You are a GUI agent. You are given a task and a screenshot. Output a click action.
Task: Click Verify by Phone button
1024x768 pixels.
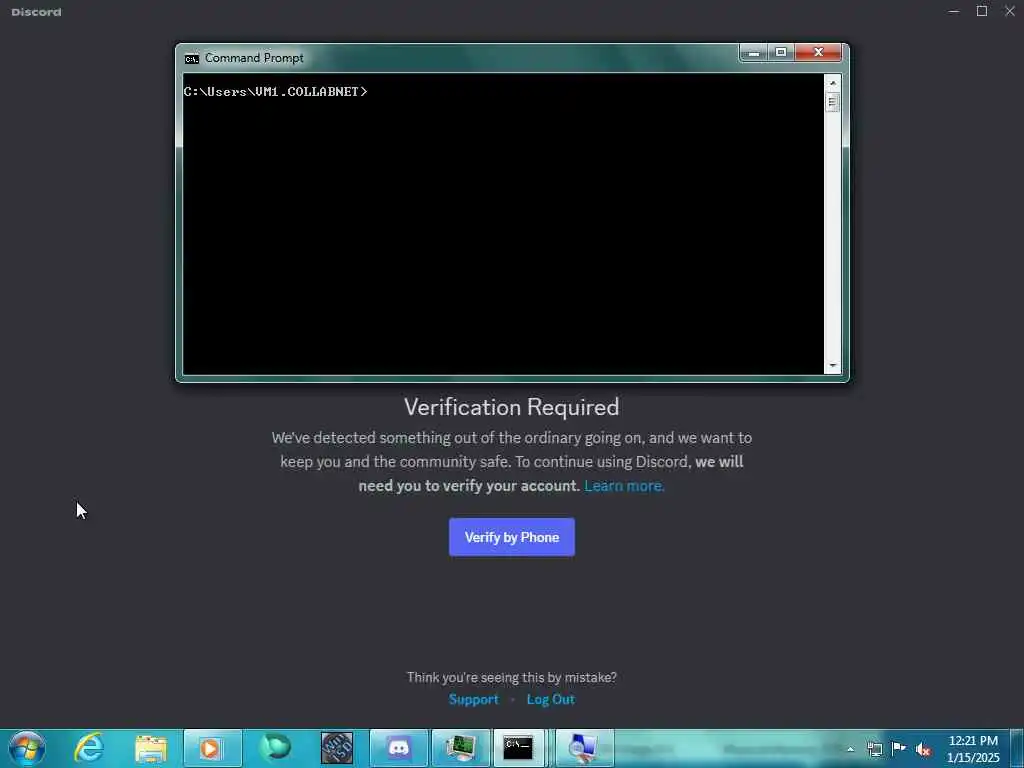coord(511,537)
